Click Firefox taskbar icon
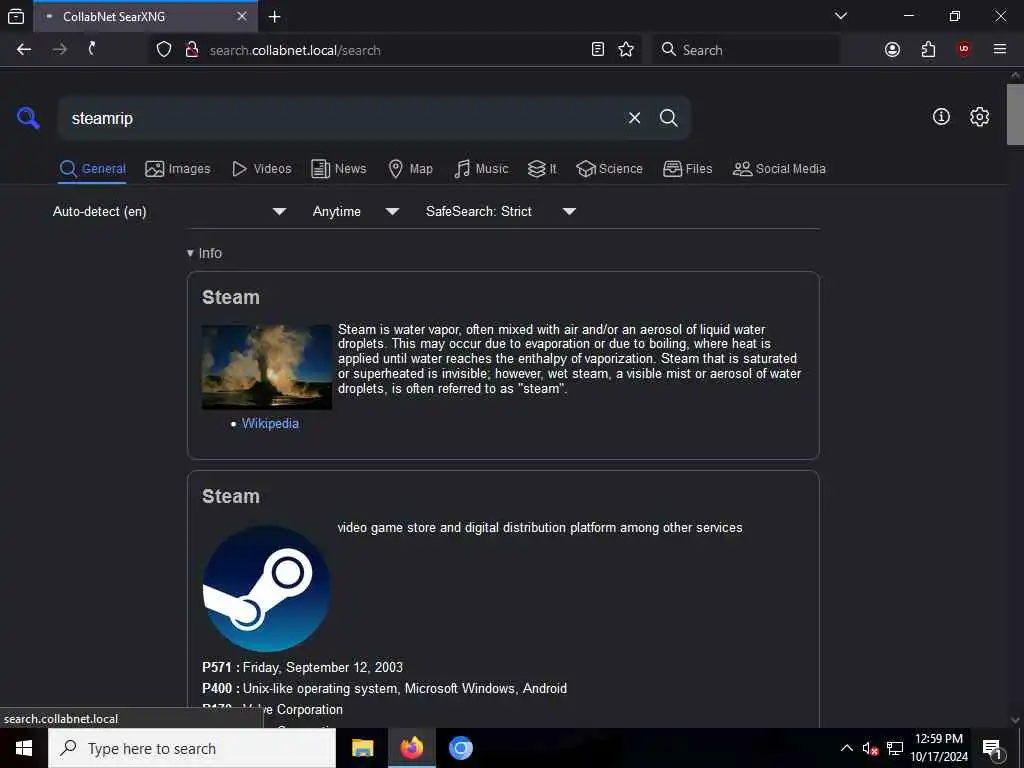 tap(411, 748)
